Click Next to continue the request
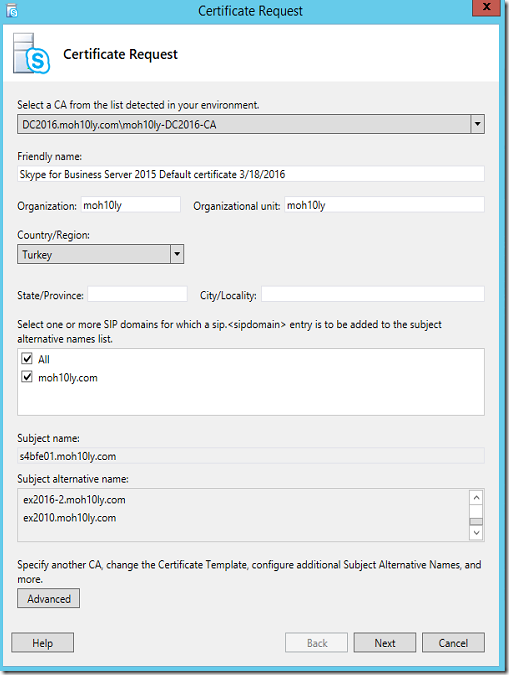Viewport: 509px width, 675px height. coord(385,643)
